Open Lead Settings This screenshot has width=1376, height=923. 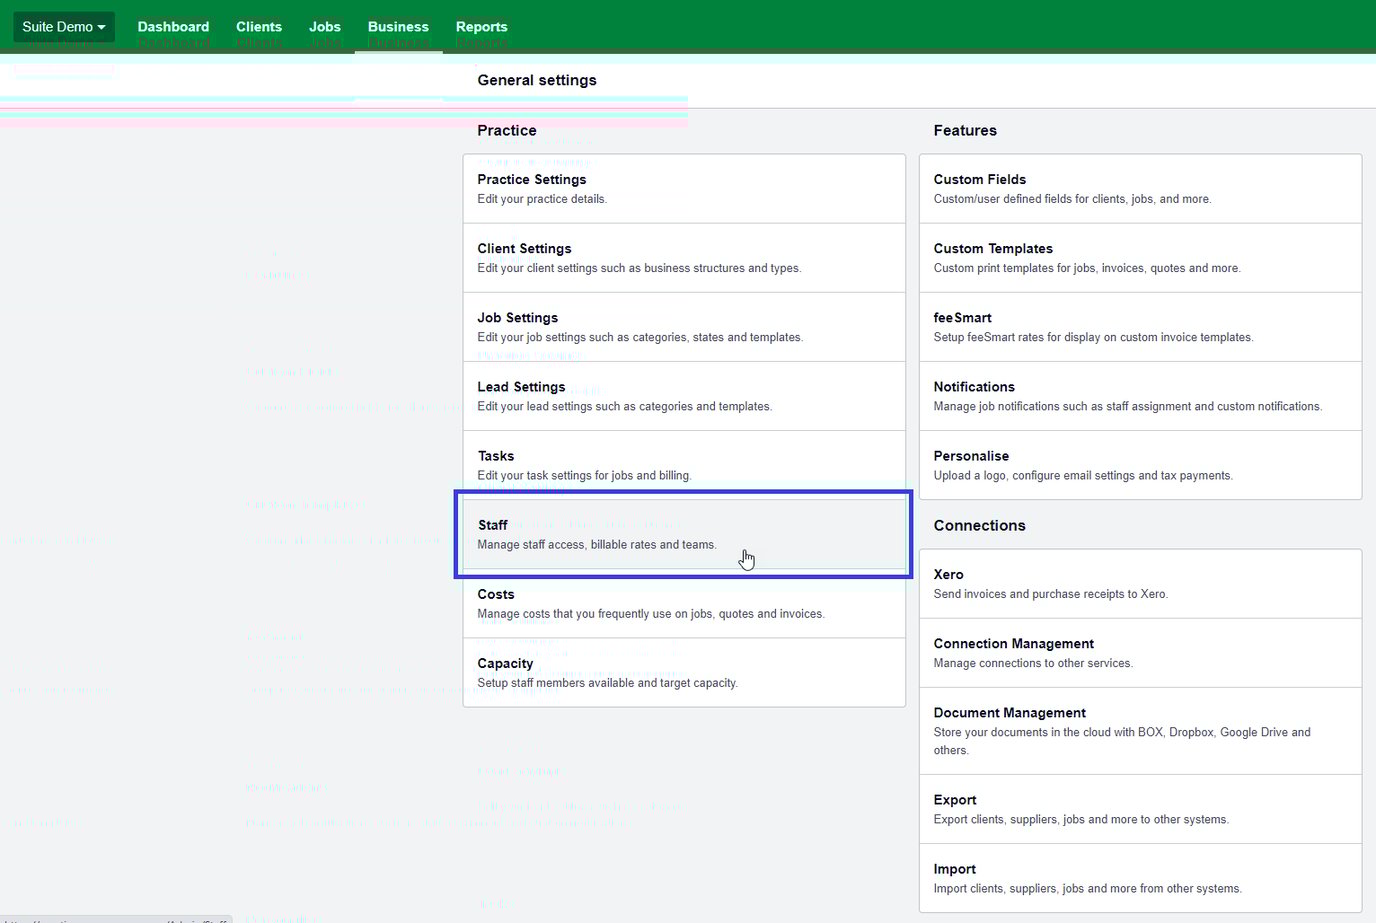(x=684, y=395)
